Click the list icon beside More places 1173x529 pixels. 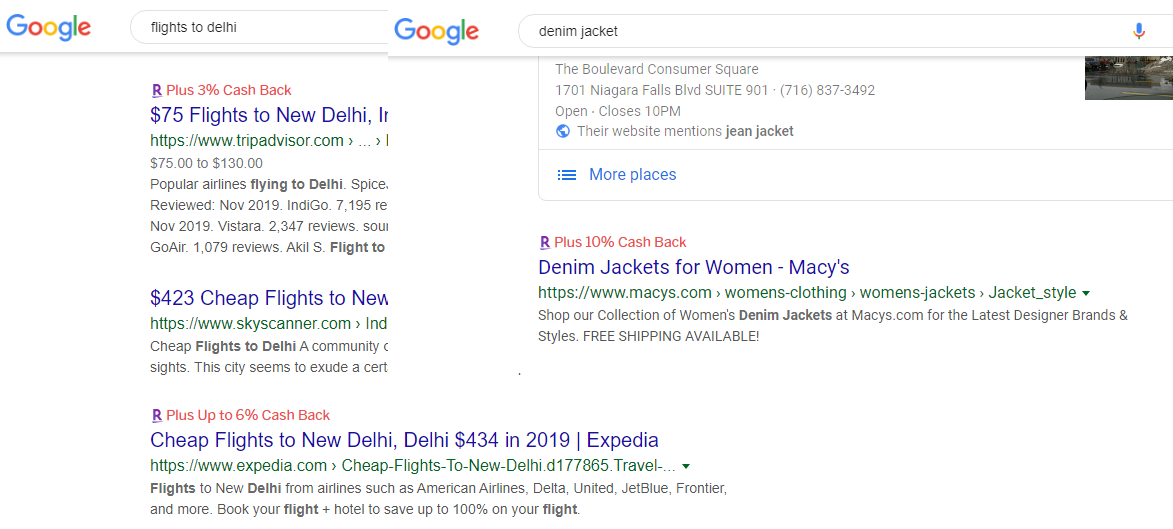click(567, 175)
